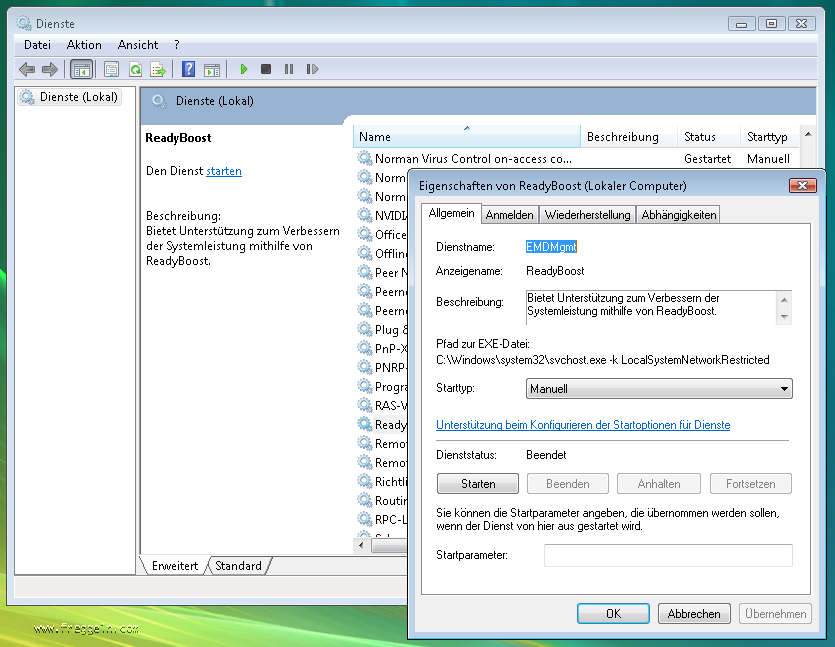Click the Forward arrow in toolbar
This screenshot has width=835, height=647.
(x=50, y=69)
